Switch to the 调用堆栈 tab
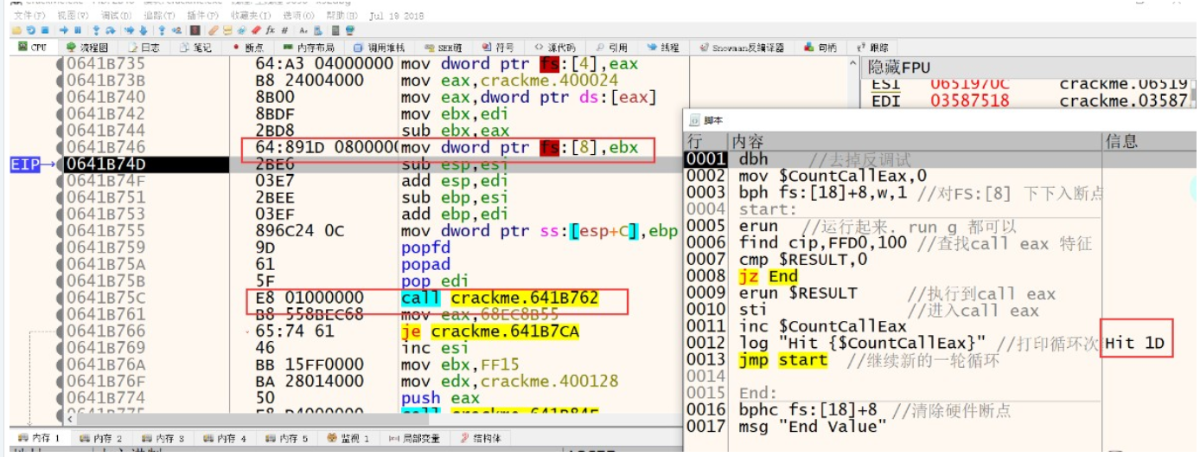The image size is (1200, 457). click(379, 47)
